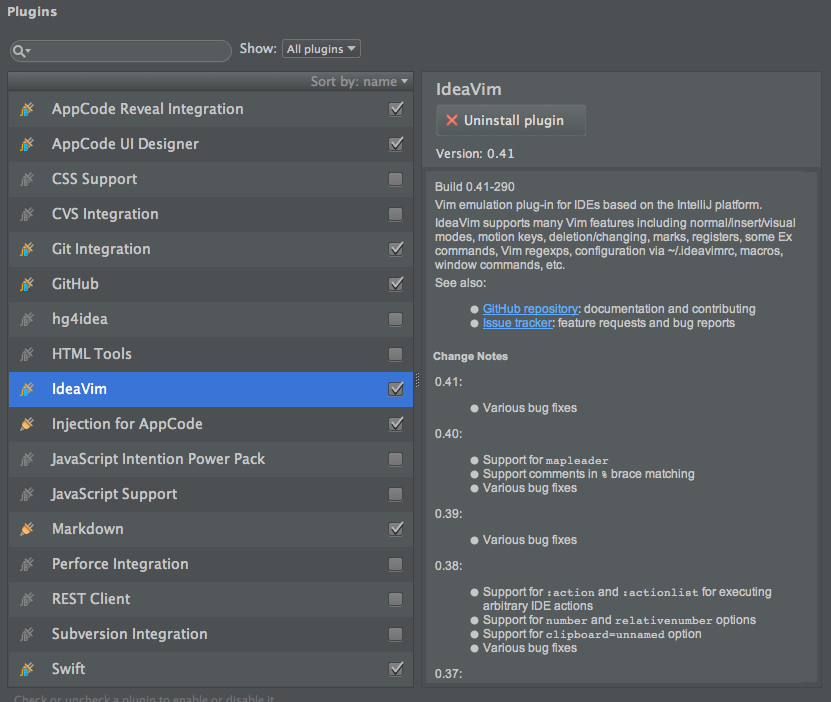
Task: Select the GitHub plugin name
Action: coord(75,284)
